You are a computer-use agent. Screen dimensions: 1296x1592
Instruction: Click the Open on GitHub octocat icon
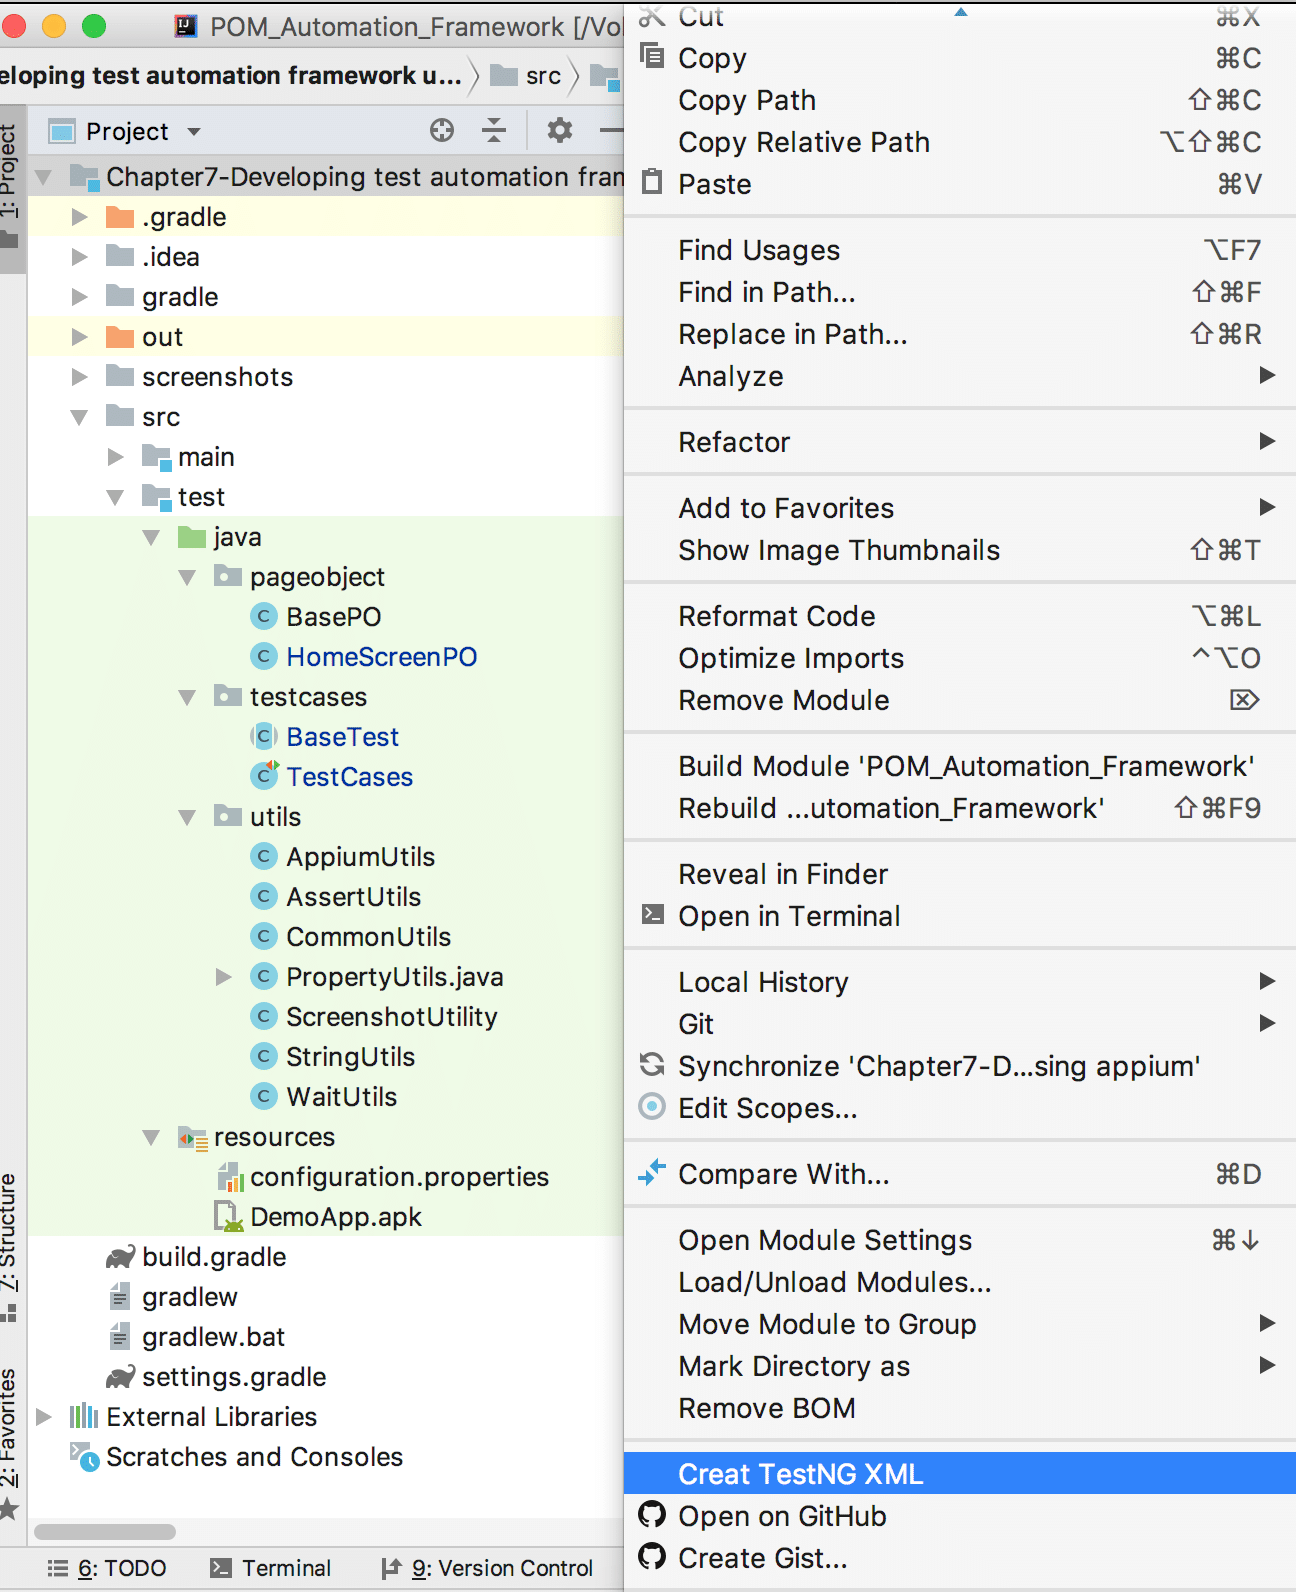point(652,1515)
